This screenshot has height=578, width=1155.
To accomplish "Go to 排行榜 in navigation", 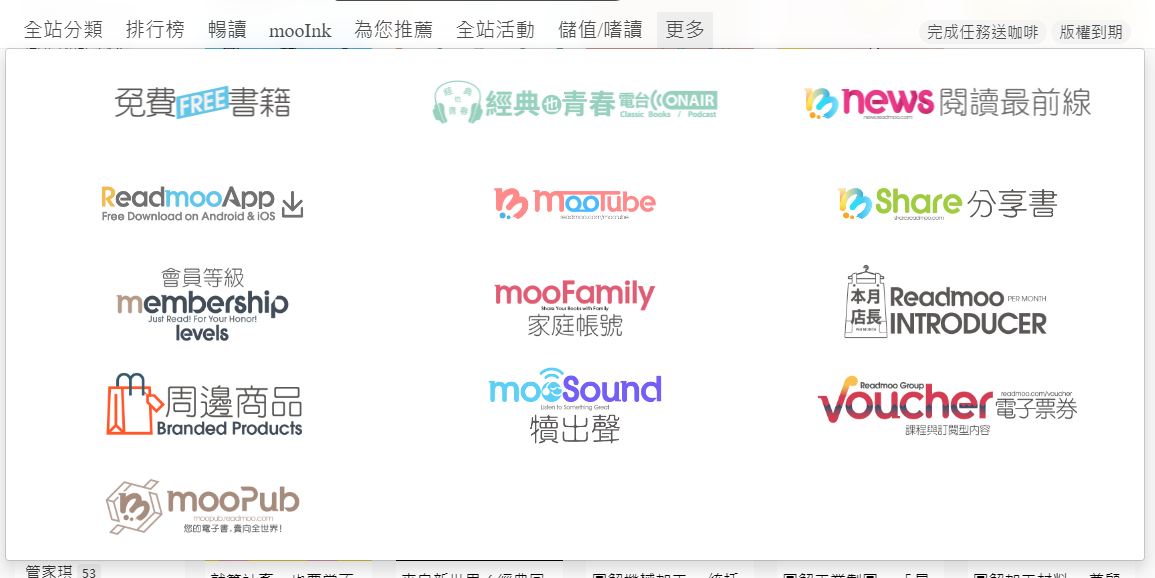I will click(155, 30).
